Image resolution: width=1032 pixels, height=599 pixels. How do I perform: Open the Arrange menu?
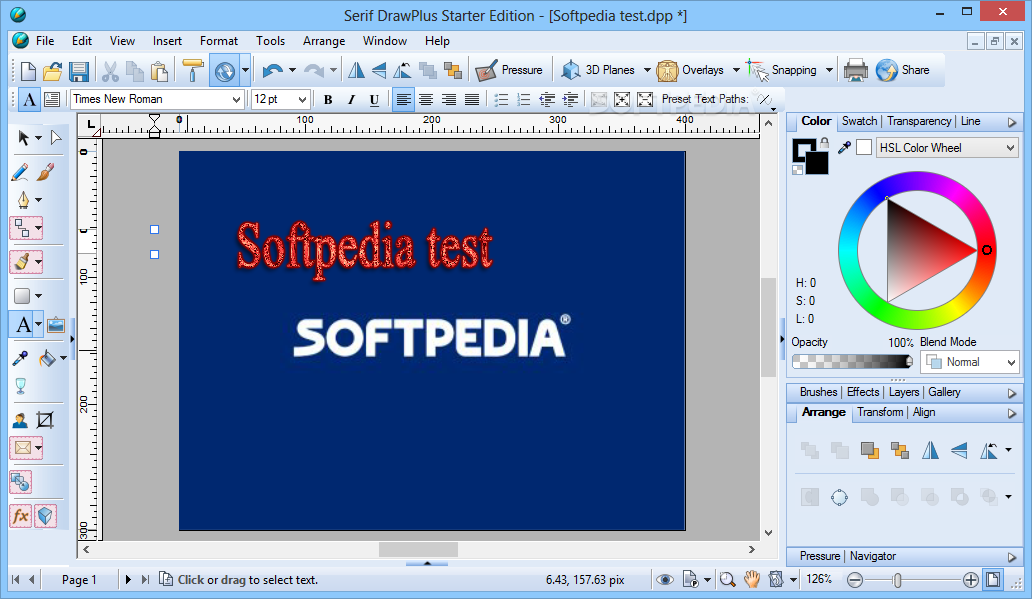[x=324, y=41]
